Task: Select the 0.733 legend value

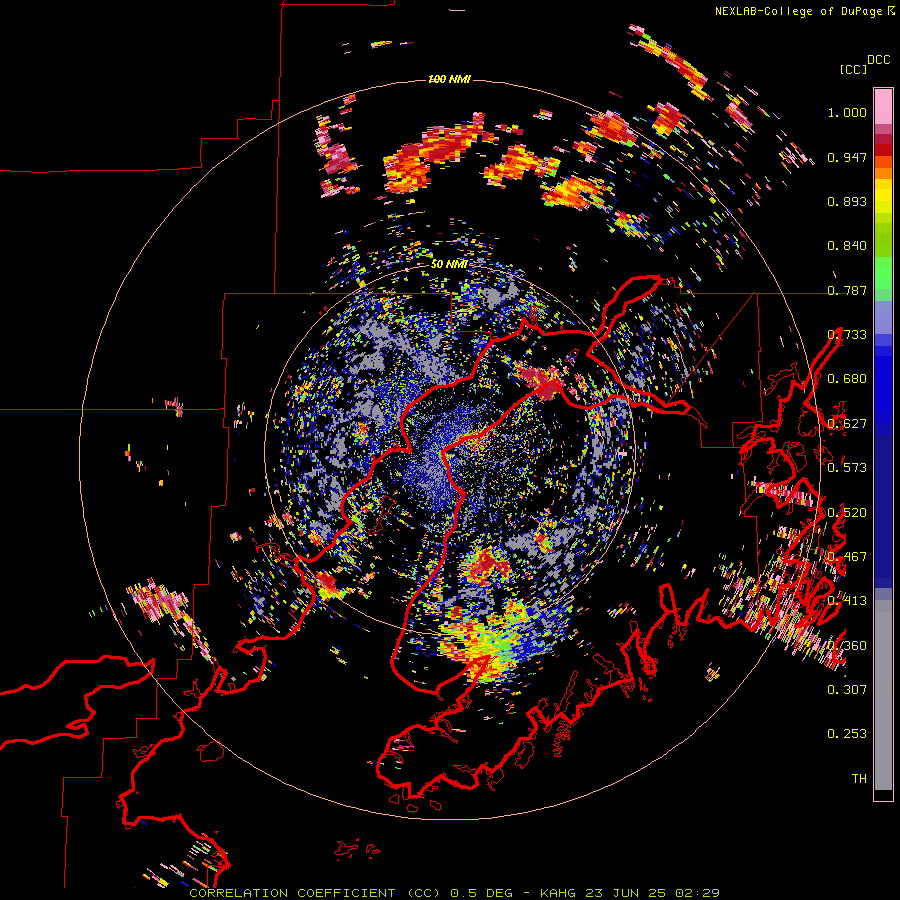Action: [847, 335]
